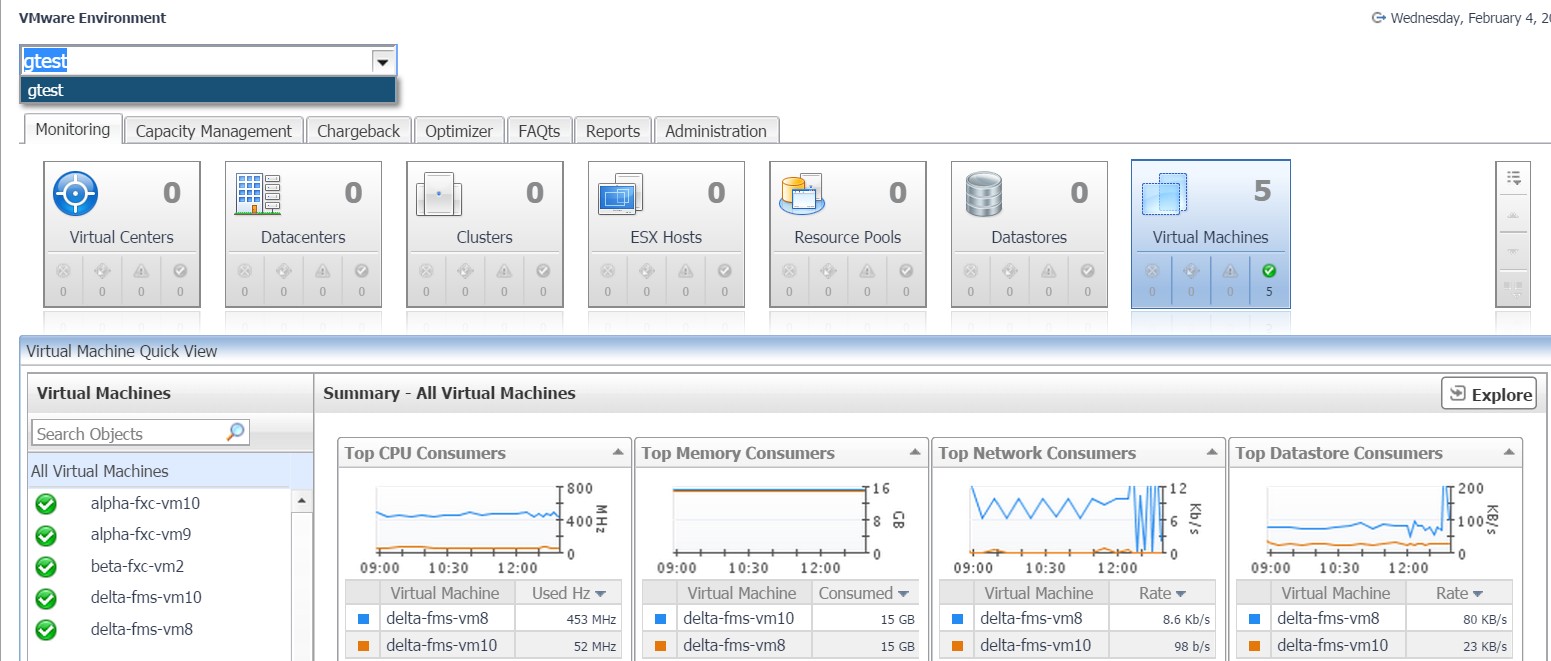Sort Top Datastore Consumers by Rate
Screen dimensions: 1551x661
[1460, 593]
